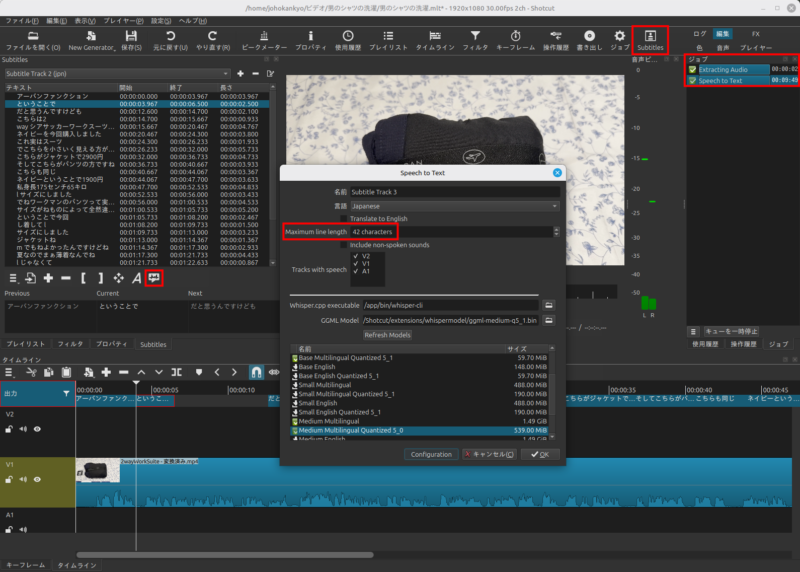The height and width of the screenshot is (572, 800).
Task: Click the Speech to Text subtitle icon
Action: [155, 277]
